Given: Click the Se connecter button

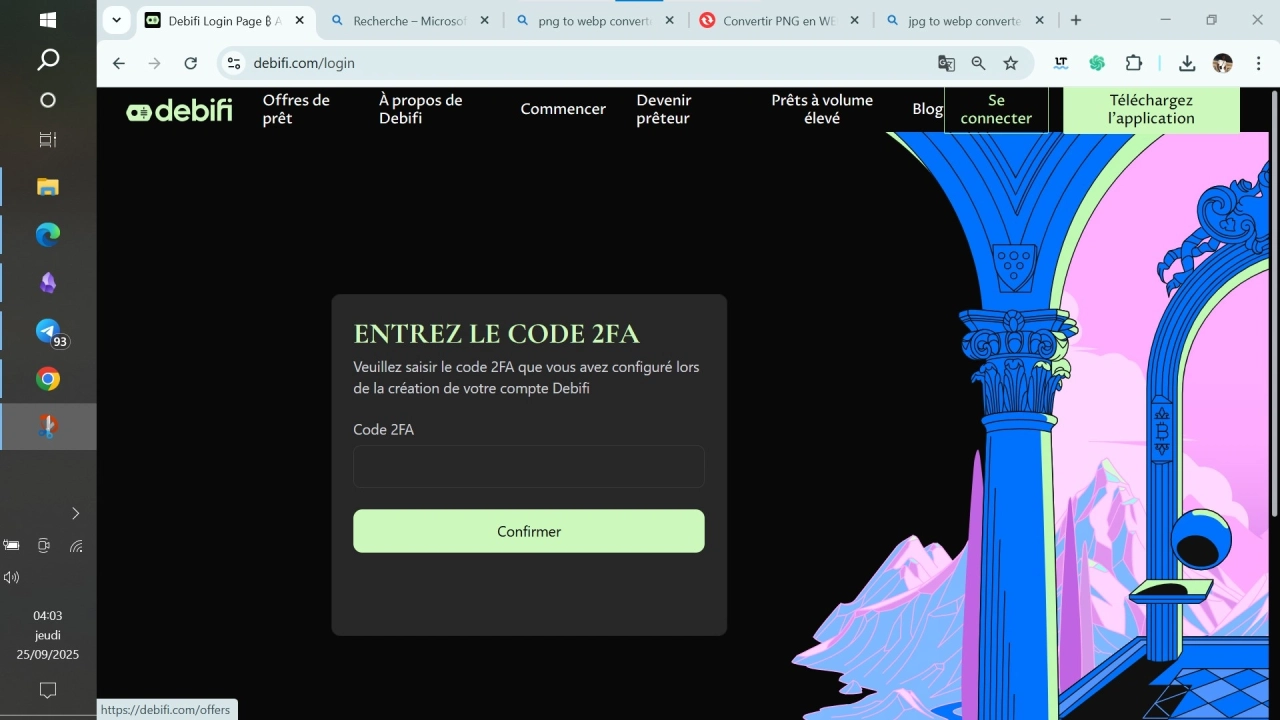Looking at the screenshot, I should (x=996, y=109).
